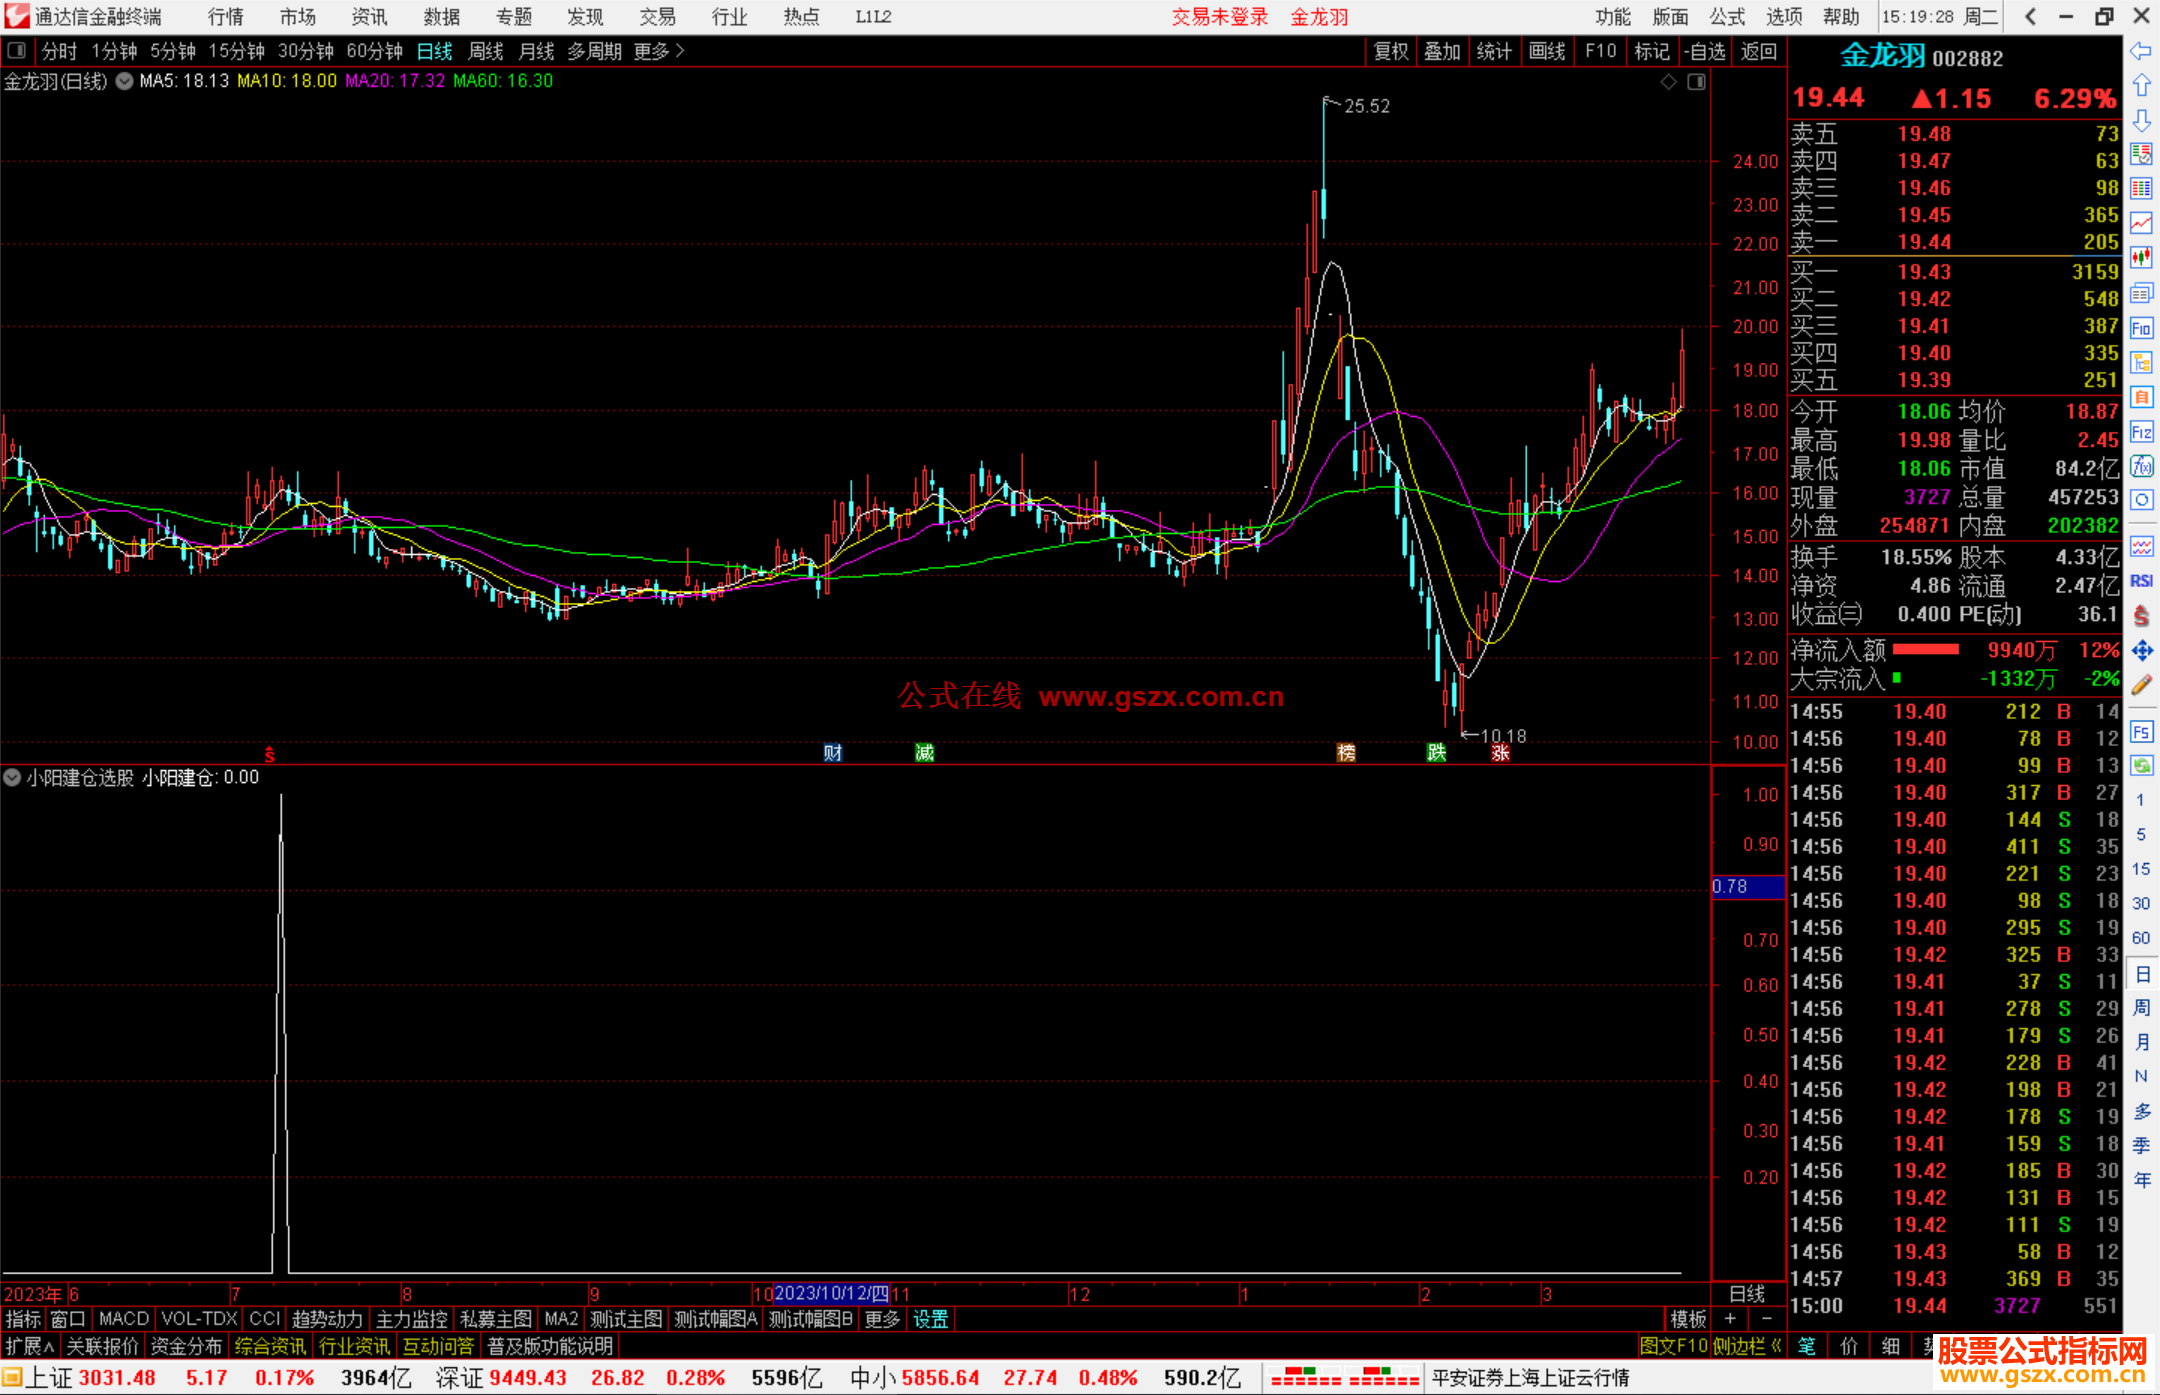Click the plus zoom-in chart button
Image resolution: width=2160 pixels, height=1395 pixels.
click(x=1731, y=1319)
